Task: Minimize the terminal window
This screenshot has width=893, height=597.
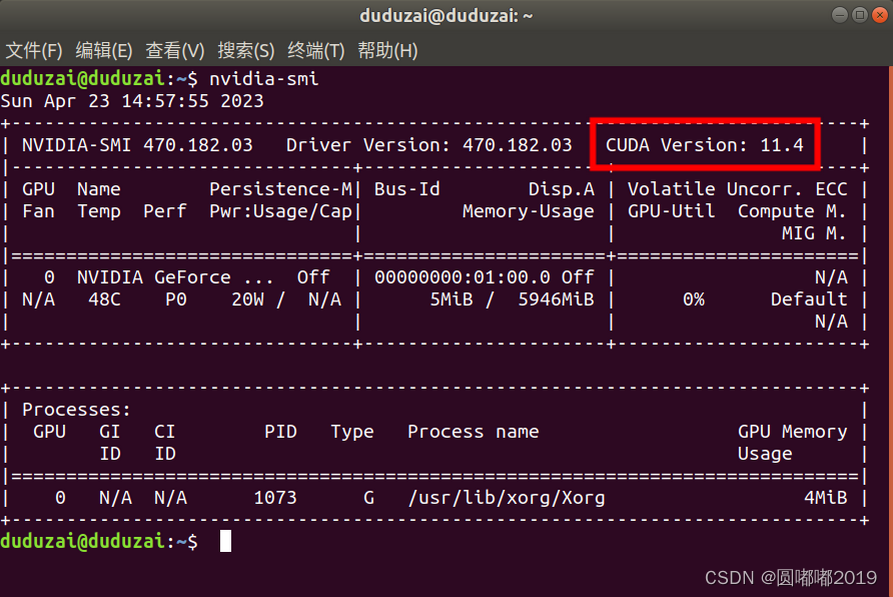Action: [x=839, y=15]
